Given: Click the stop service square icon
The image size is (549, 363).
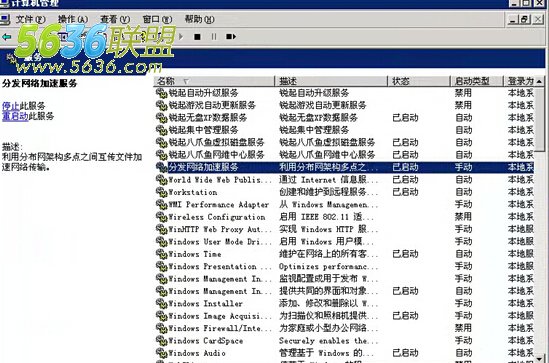Looking at the screenshot, I should [x=197, y=36].
